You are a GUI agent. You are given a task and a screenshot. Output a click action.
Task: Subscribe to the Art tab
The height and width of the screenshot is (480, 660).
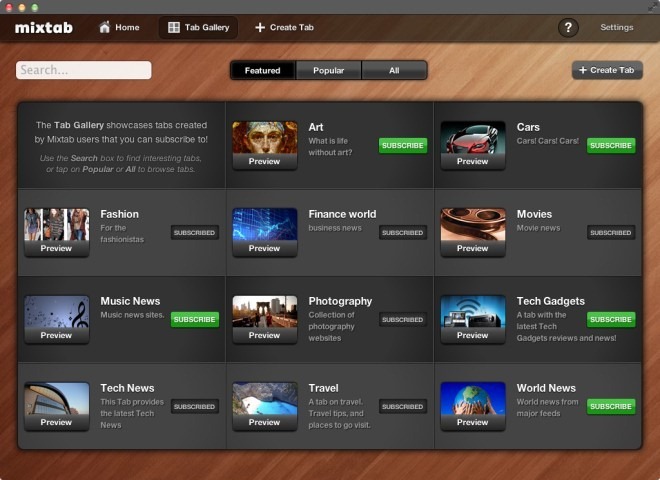(x=403, y=145)
